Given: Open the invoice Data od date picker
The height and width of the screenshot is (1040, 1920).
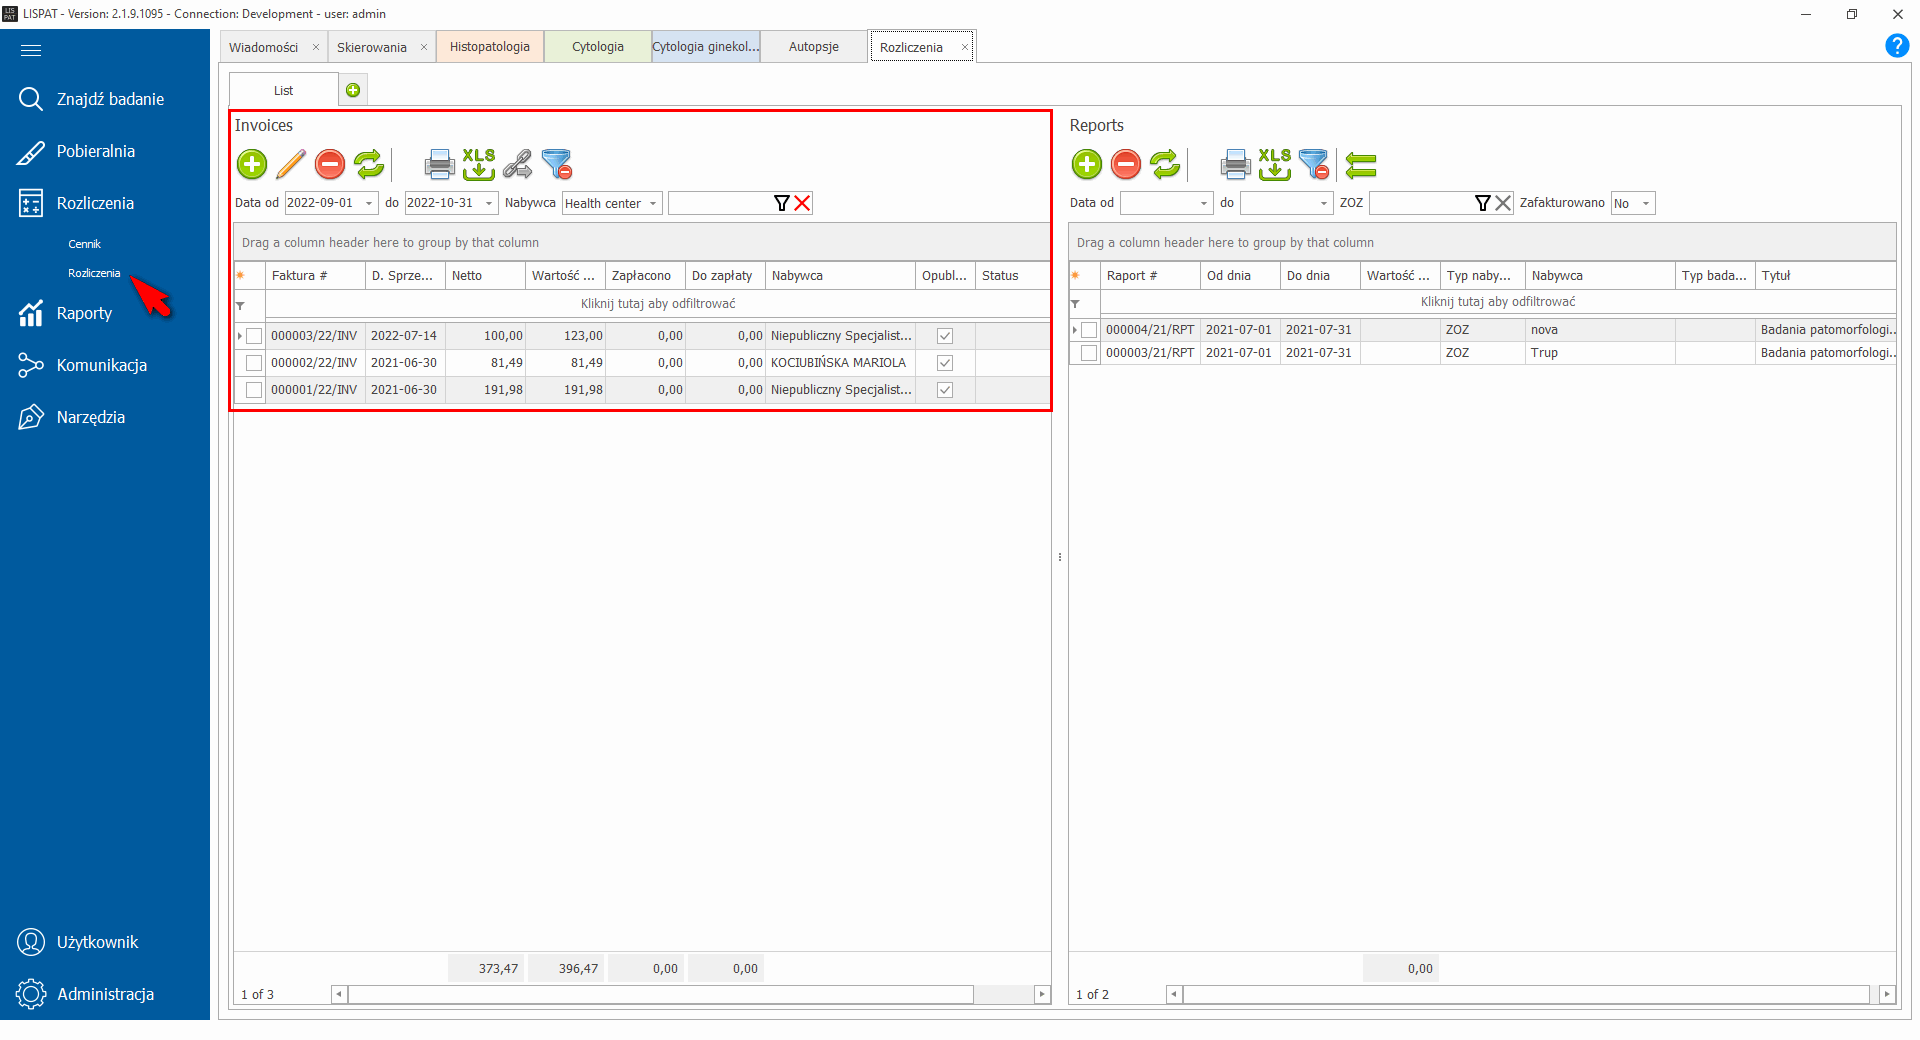Looking at the screenshot, I should click(x=369, y=203).
